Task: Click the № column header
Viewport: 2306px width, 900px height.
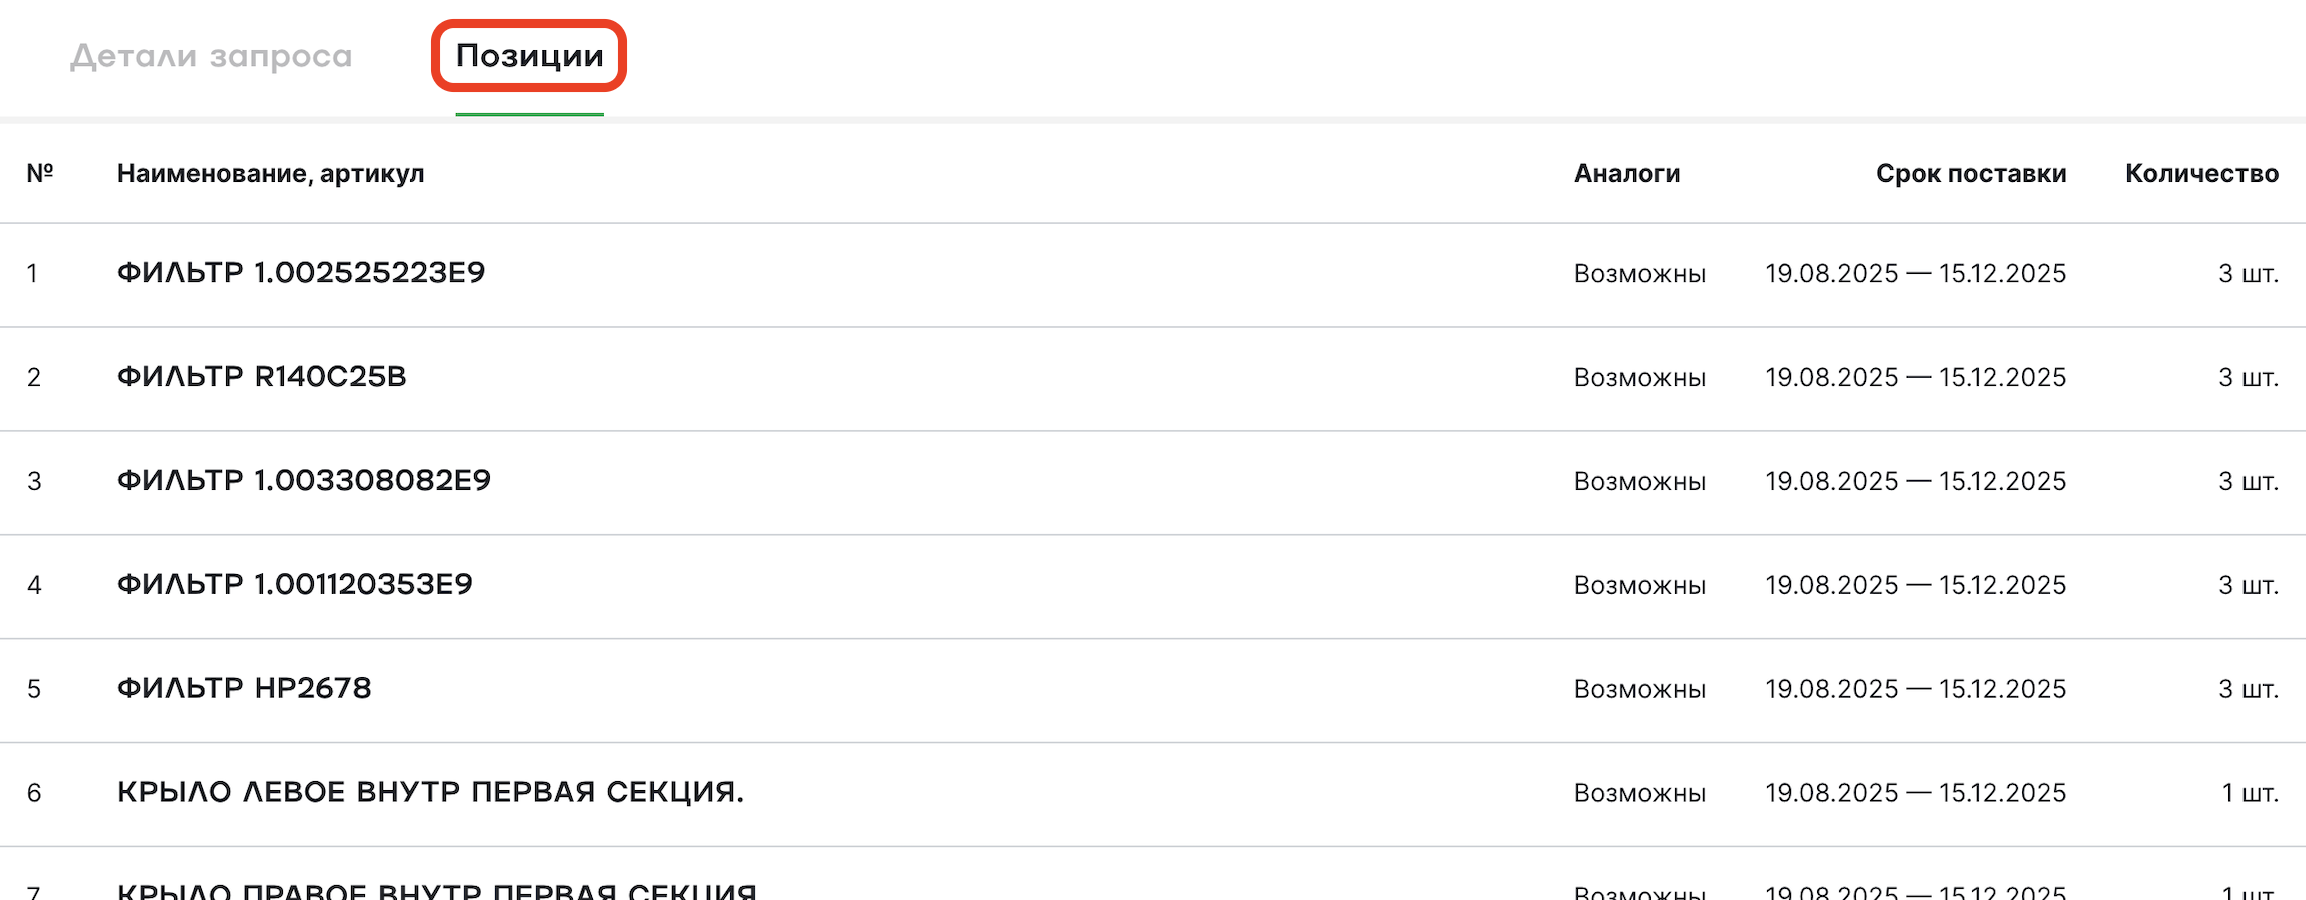Action: (40, 173)
